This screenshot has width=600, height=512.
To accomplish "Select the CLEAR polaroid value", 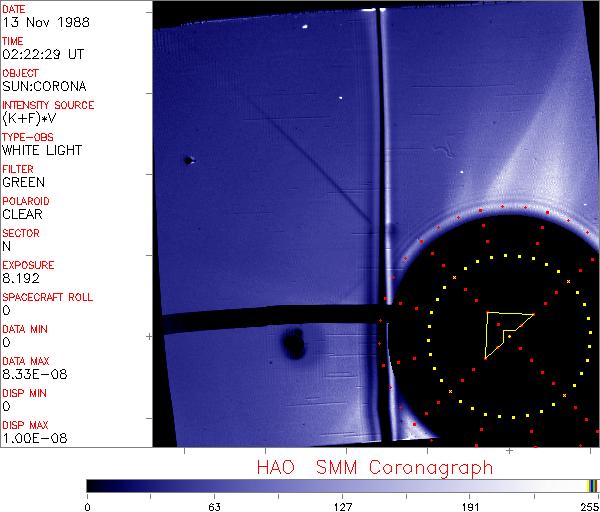I will pyautogui.click(x=23, y=214).
